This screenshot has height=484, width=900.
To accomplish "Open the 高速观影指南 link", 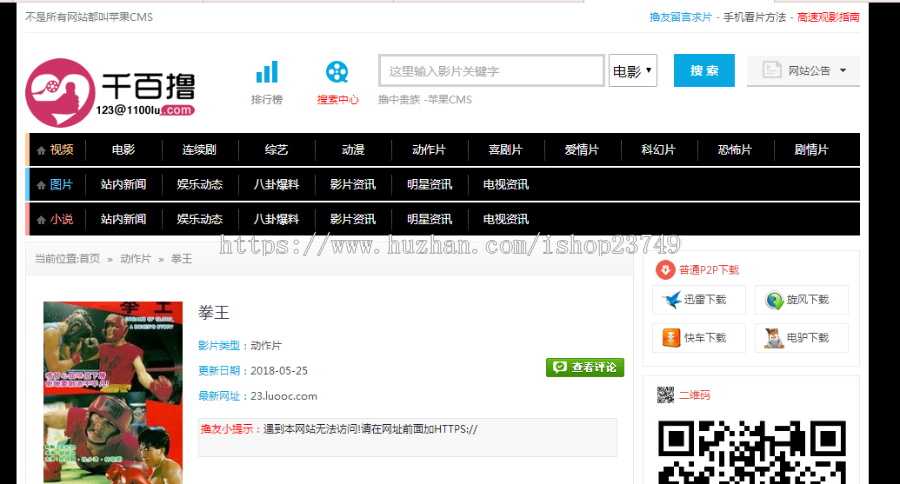I will click(x=828, y=17).
